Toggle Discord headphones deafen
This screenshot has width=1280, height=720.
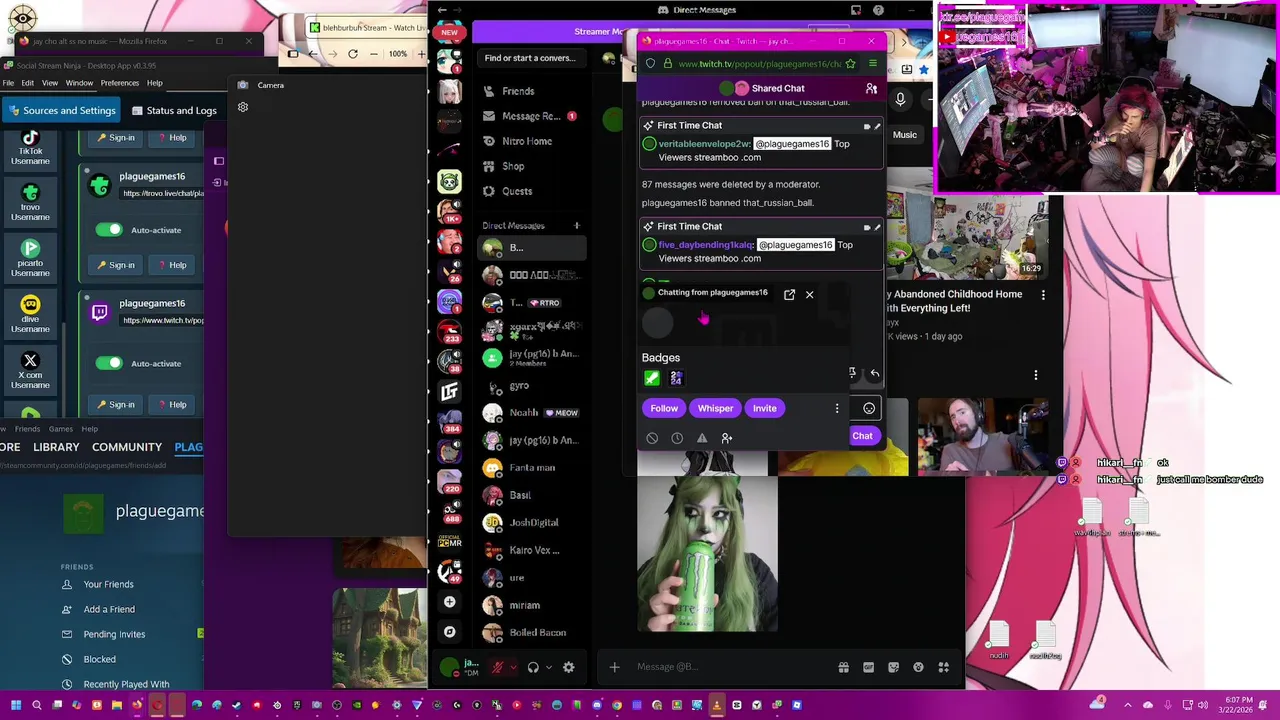point(533,667)
